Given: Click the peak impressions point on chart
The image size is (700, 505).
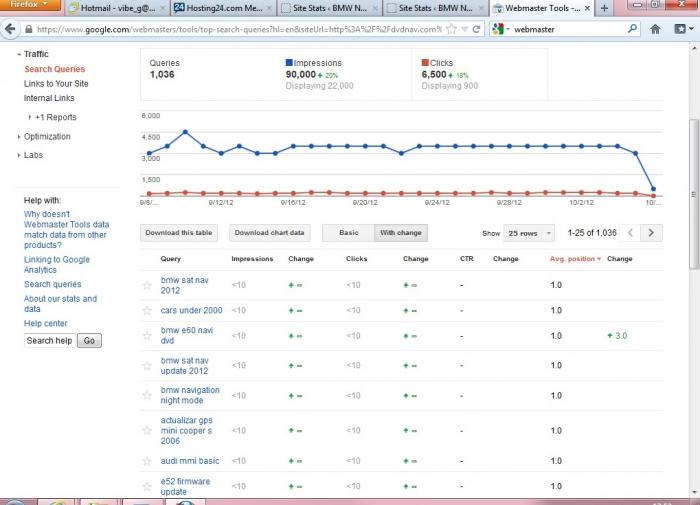Looking at the screenshot, I should point(185,132).
